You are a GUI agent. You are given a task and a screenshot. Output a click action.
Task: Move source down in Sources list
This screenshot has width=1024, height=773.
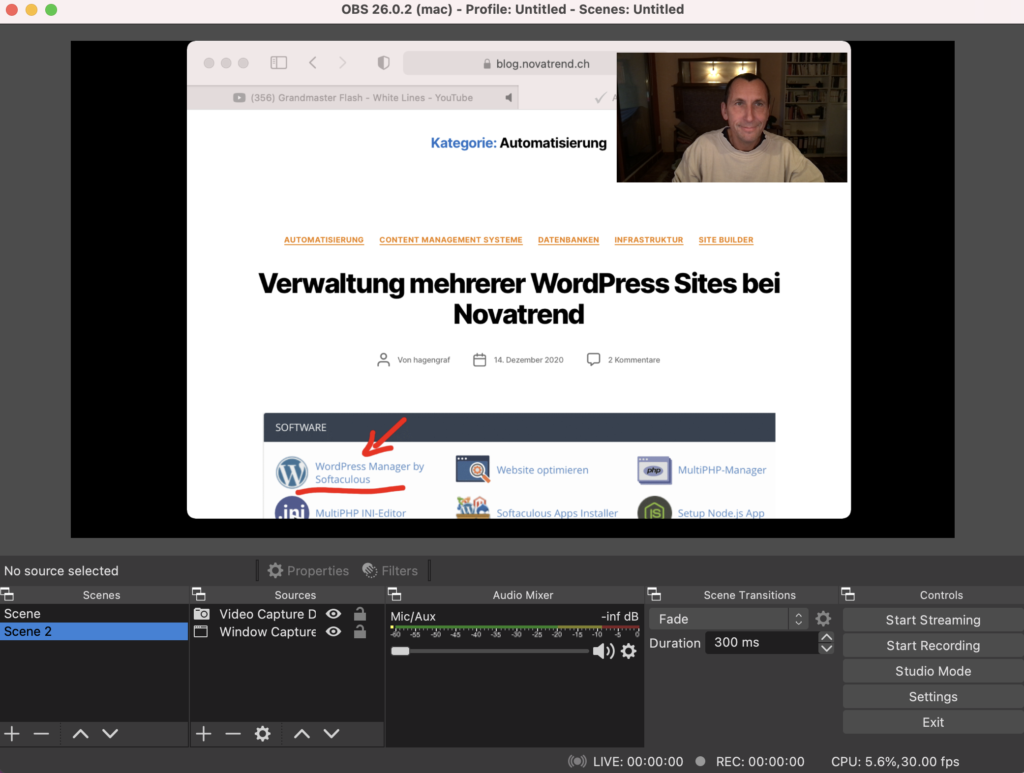[x=332, y=734]
